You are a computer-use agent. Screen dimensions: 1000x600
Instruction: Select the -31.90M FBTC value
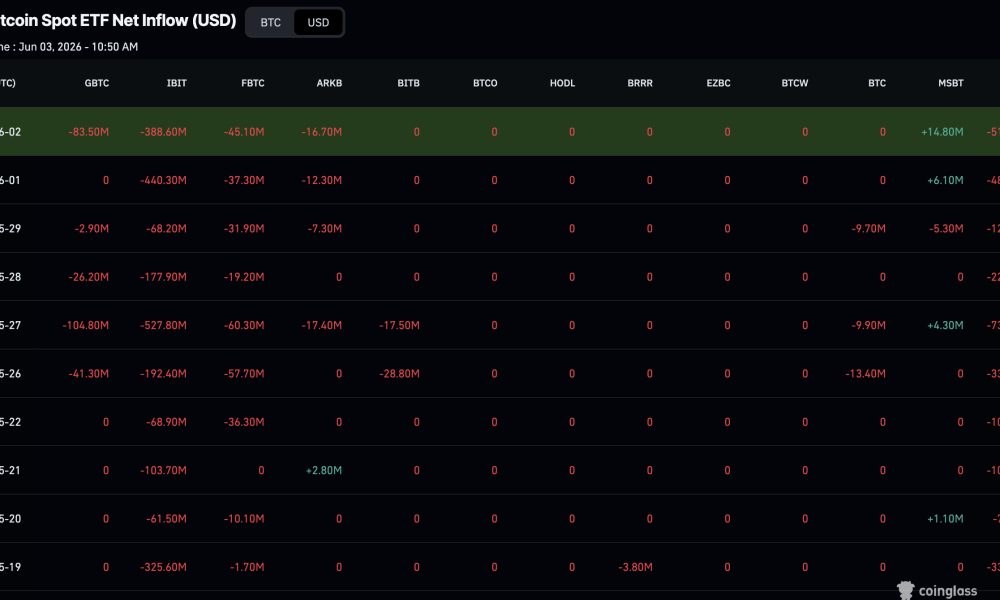point(244,228)
